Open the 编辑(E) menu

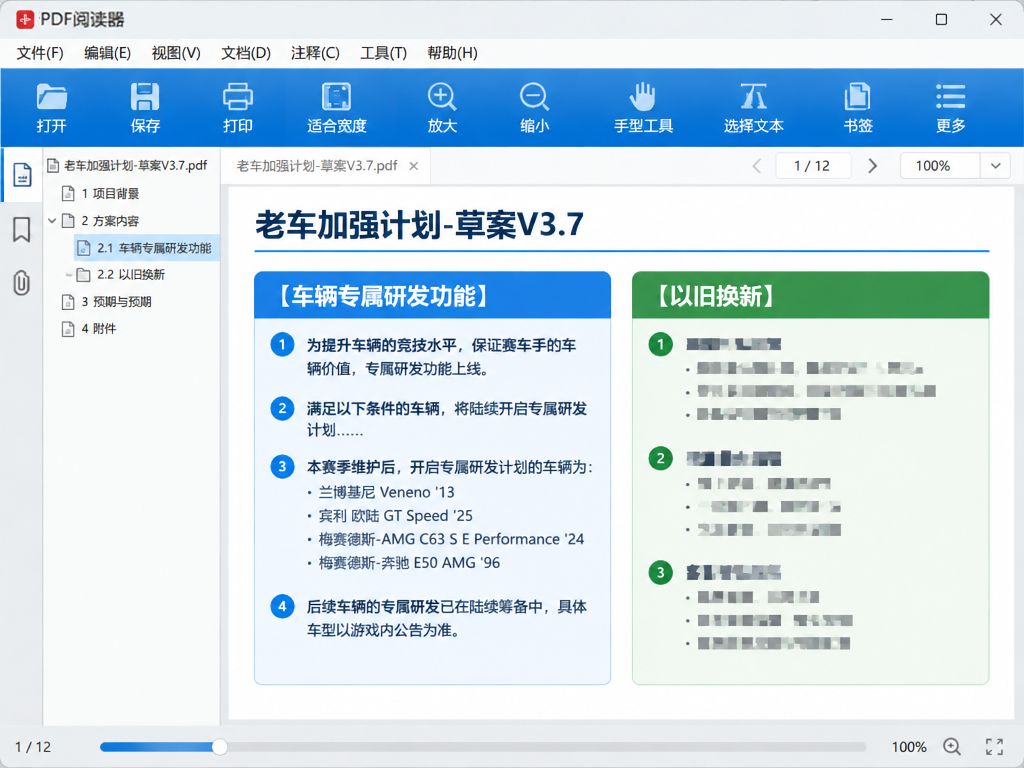click(107, 53)
